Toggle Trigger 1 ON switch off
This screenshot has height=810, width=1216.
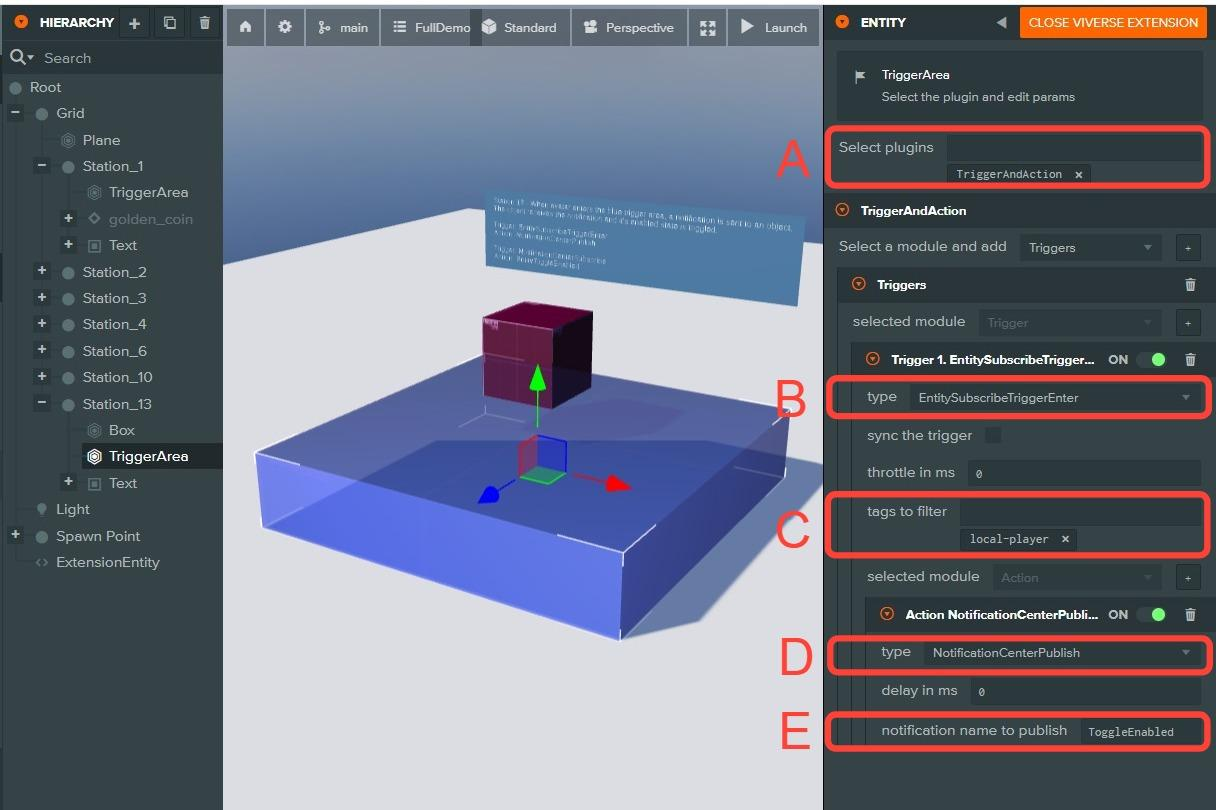click(1151, 360)
